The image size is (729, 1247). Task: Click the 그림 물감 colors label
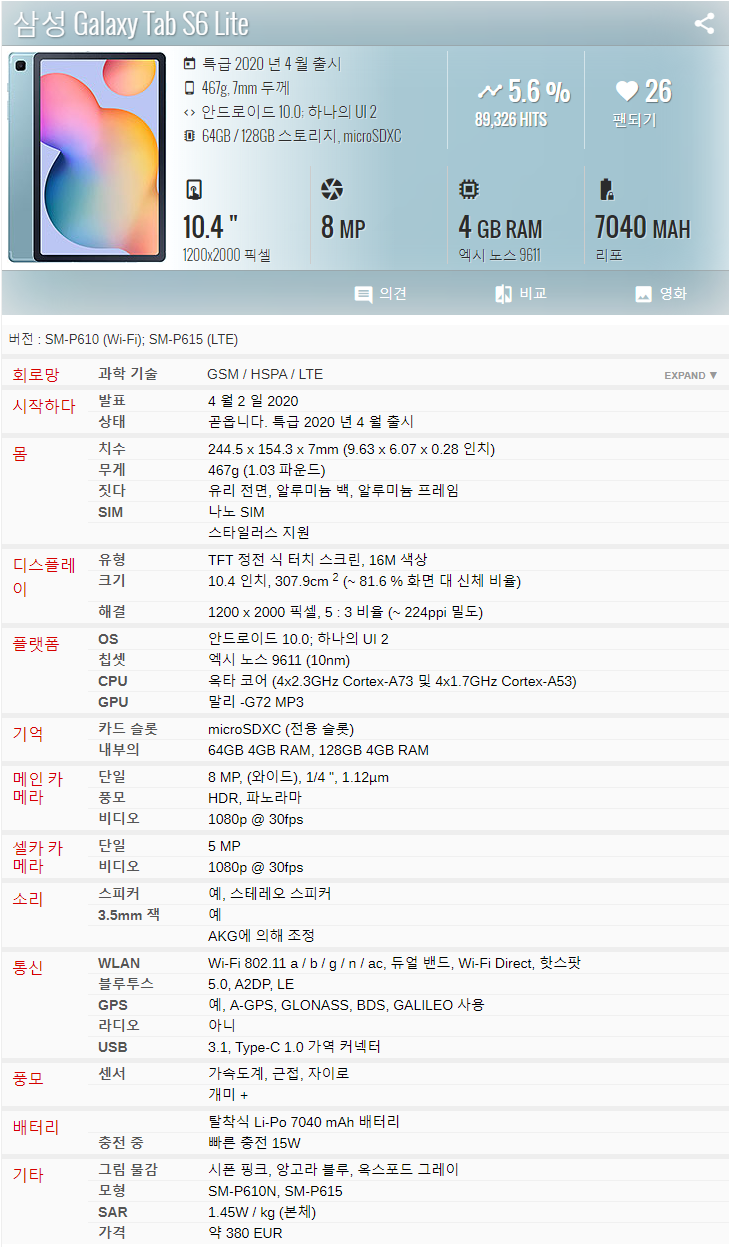[128, 1170]
